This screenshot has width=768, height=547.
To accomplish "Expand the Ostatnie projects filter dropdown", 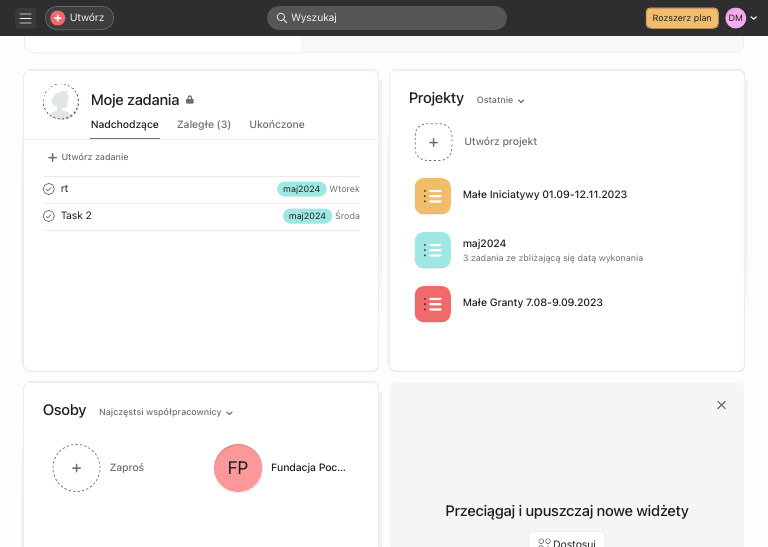I will (501, 100).
